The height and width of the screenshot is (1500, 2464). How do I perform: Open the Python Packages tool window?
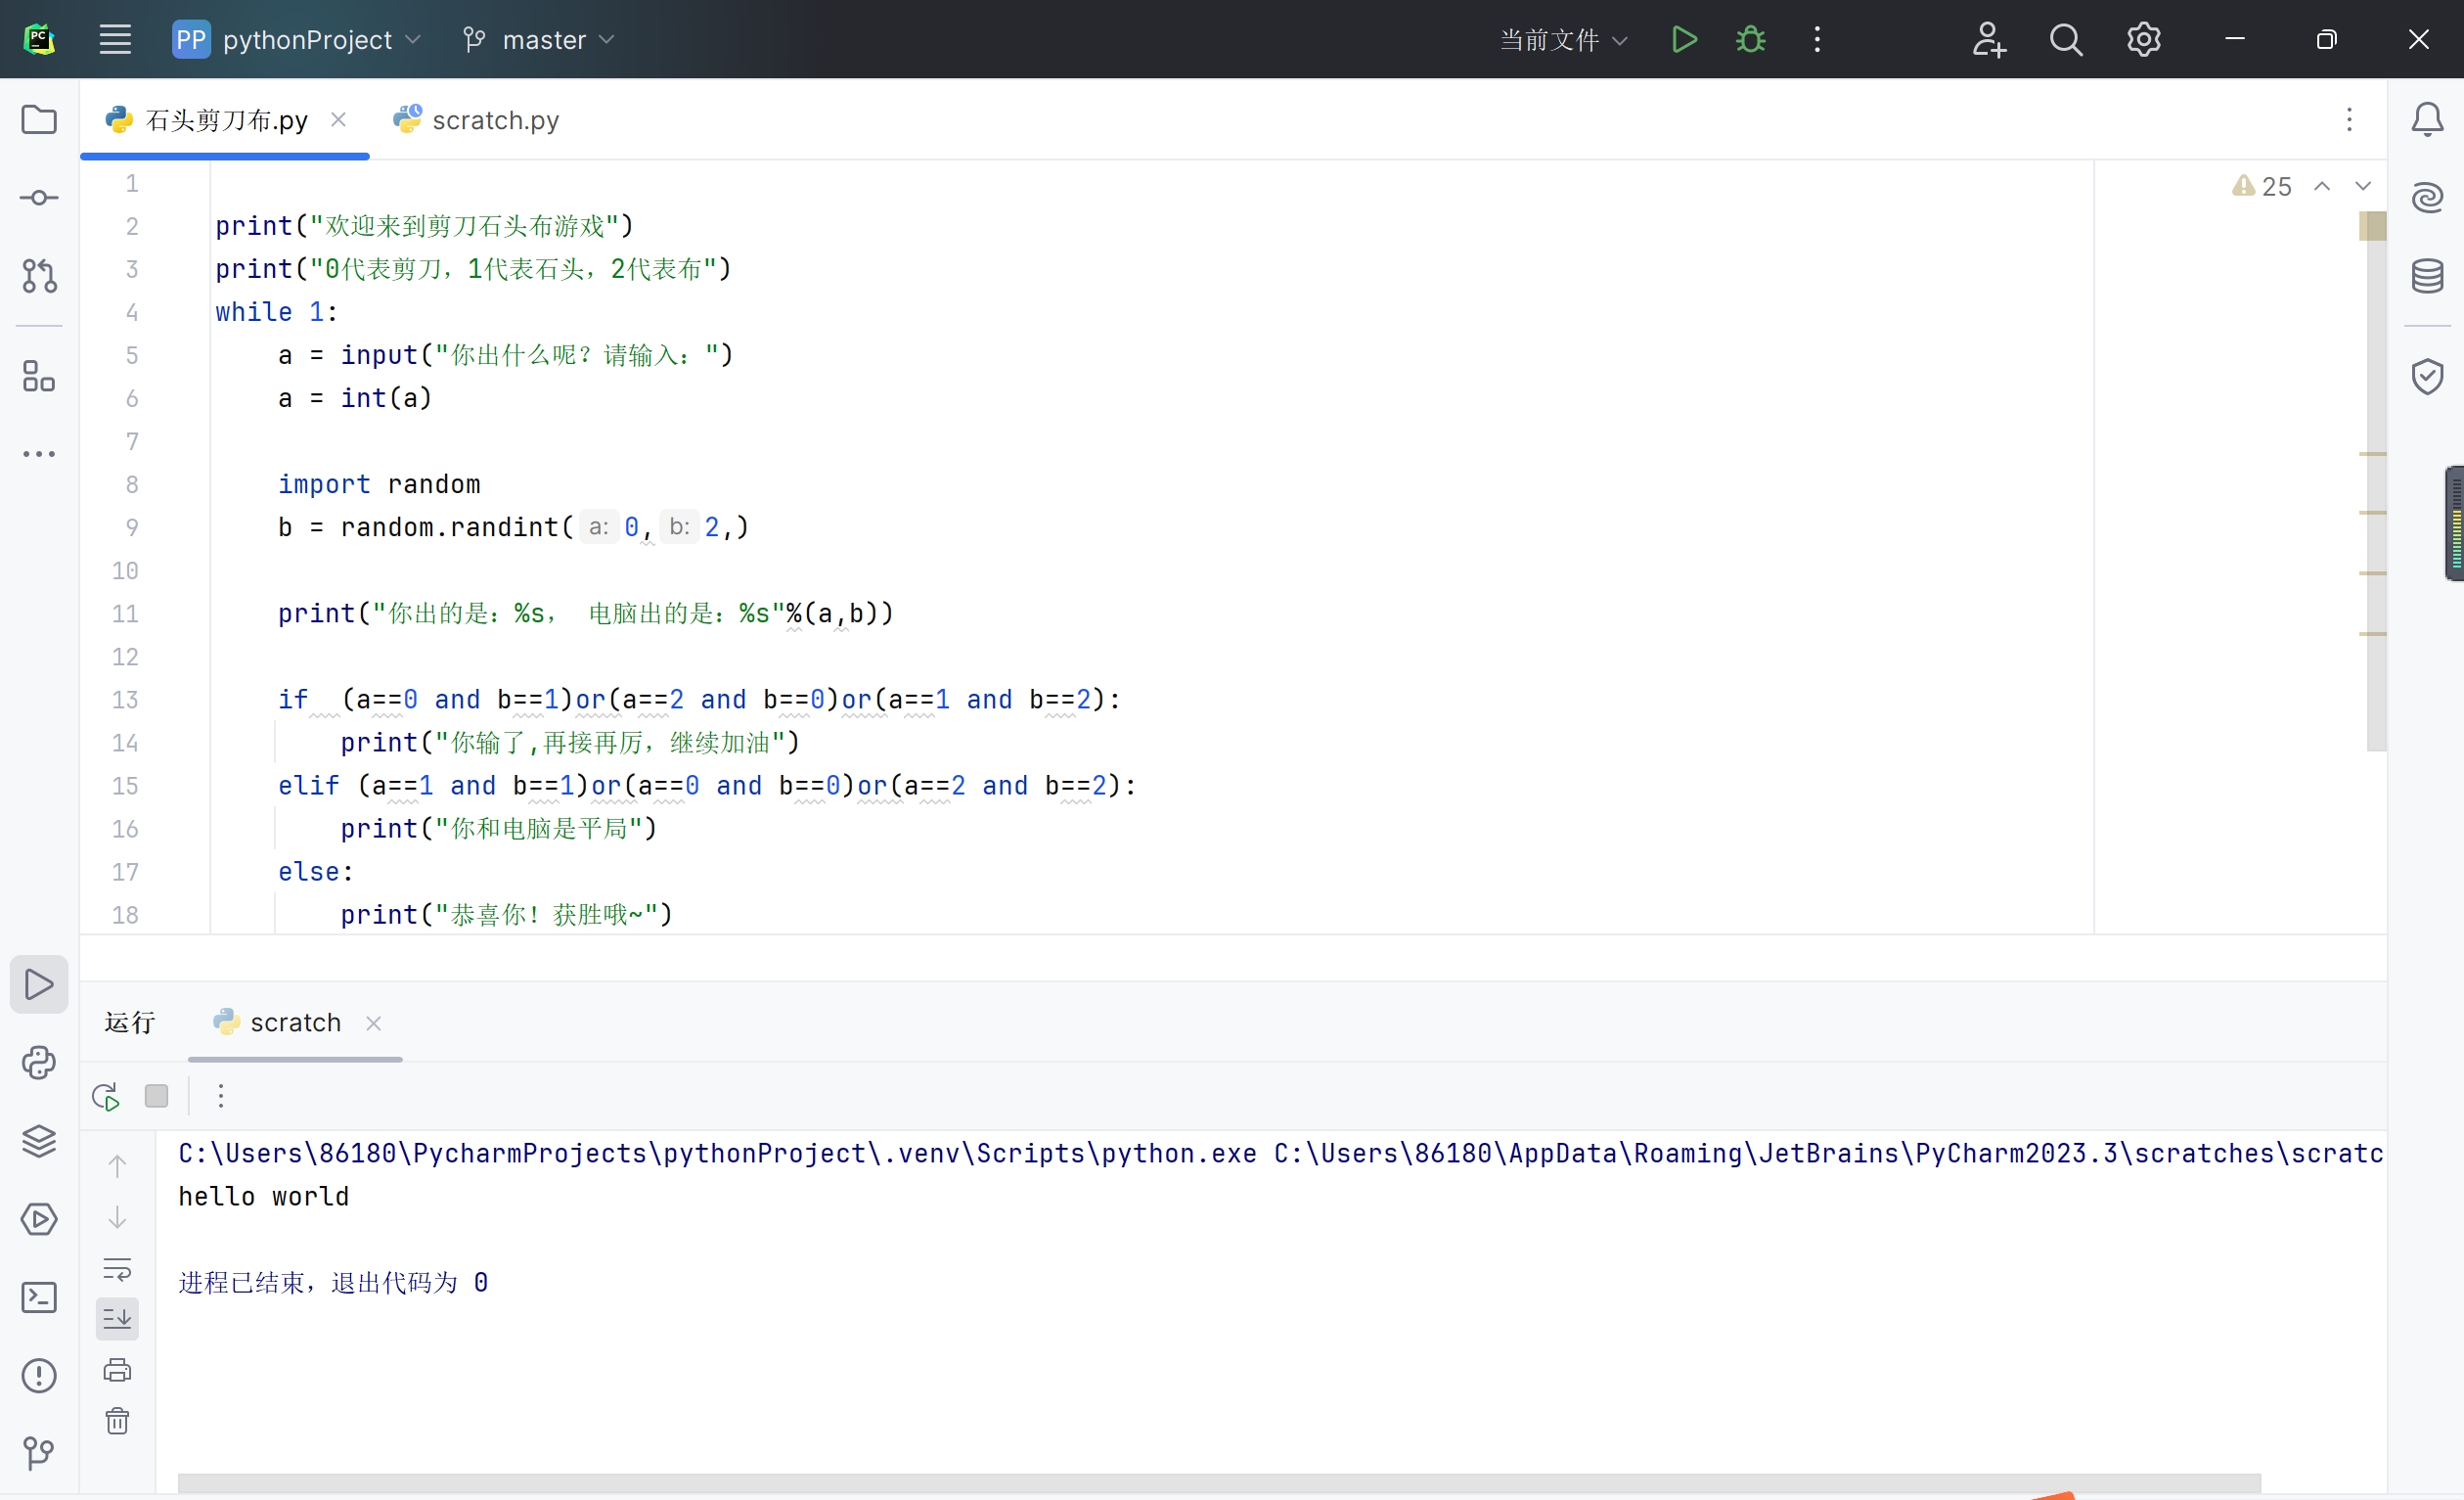pos(39,1063)
